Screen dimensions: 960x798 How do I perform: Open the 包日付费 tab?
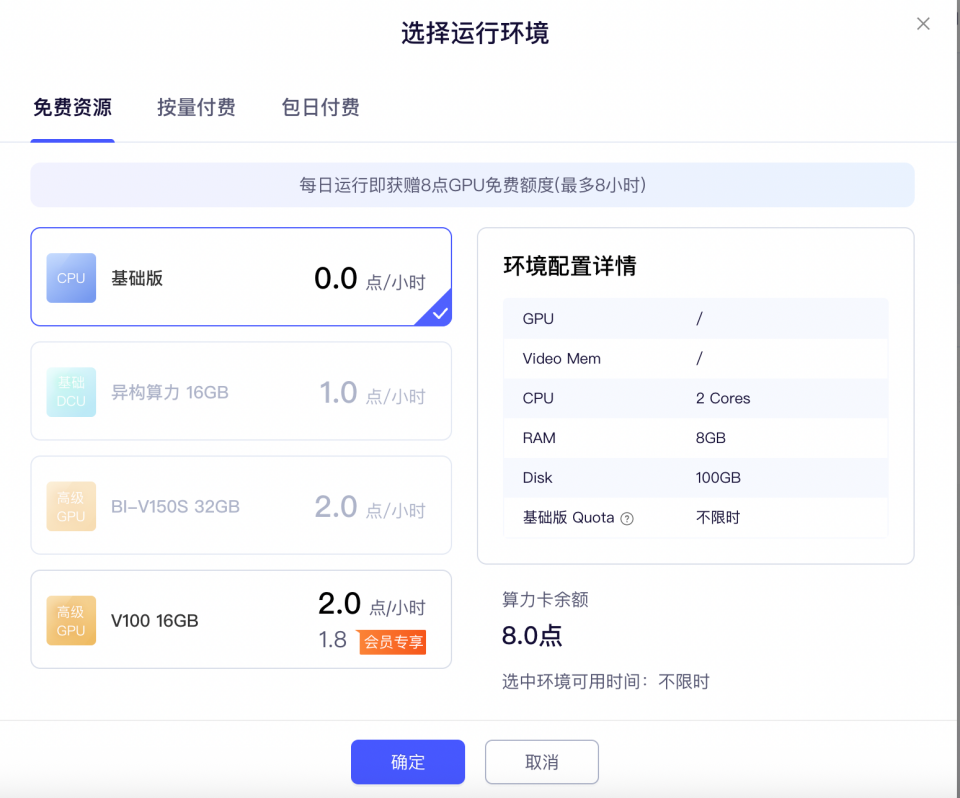tap(320, 108)
